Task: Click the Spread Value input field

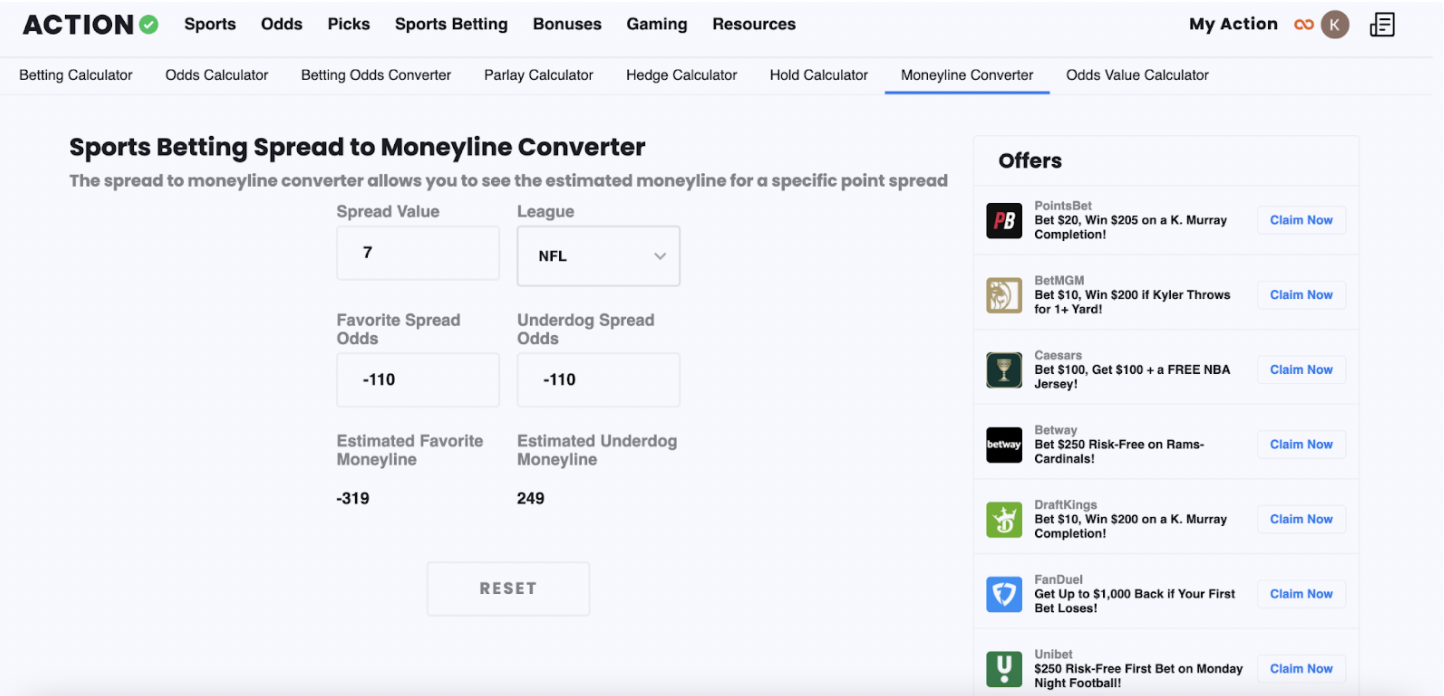Action: coord(417,253)
